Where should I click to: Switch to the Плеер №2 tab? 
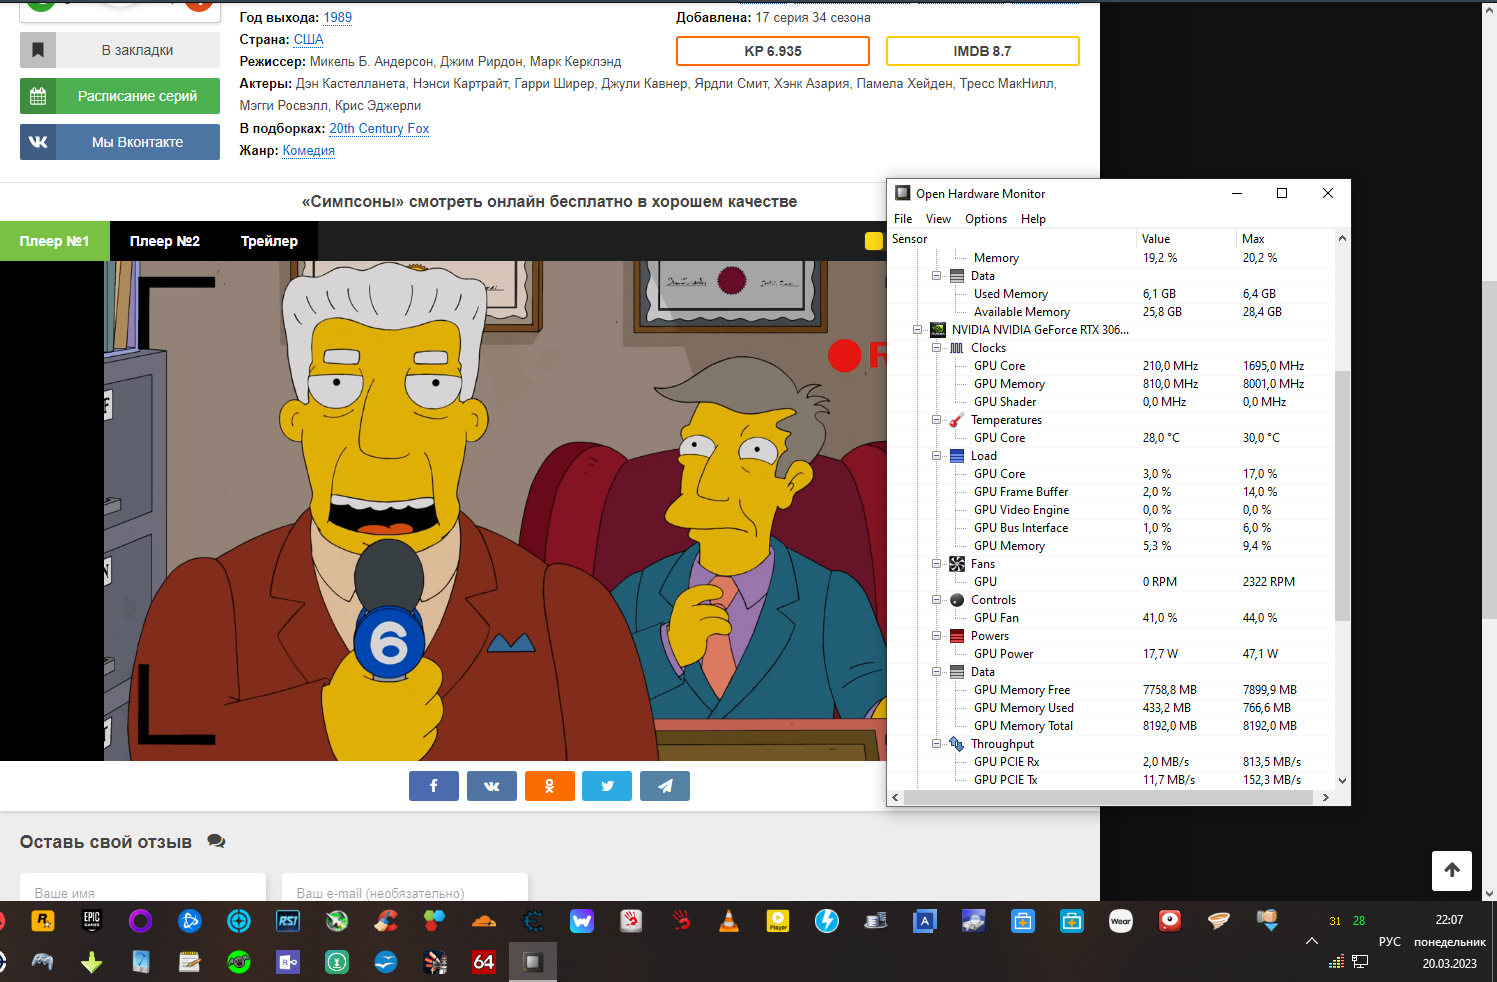click(x=165, y=241)
